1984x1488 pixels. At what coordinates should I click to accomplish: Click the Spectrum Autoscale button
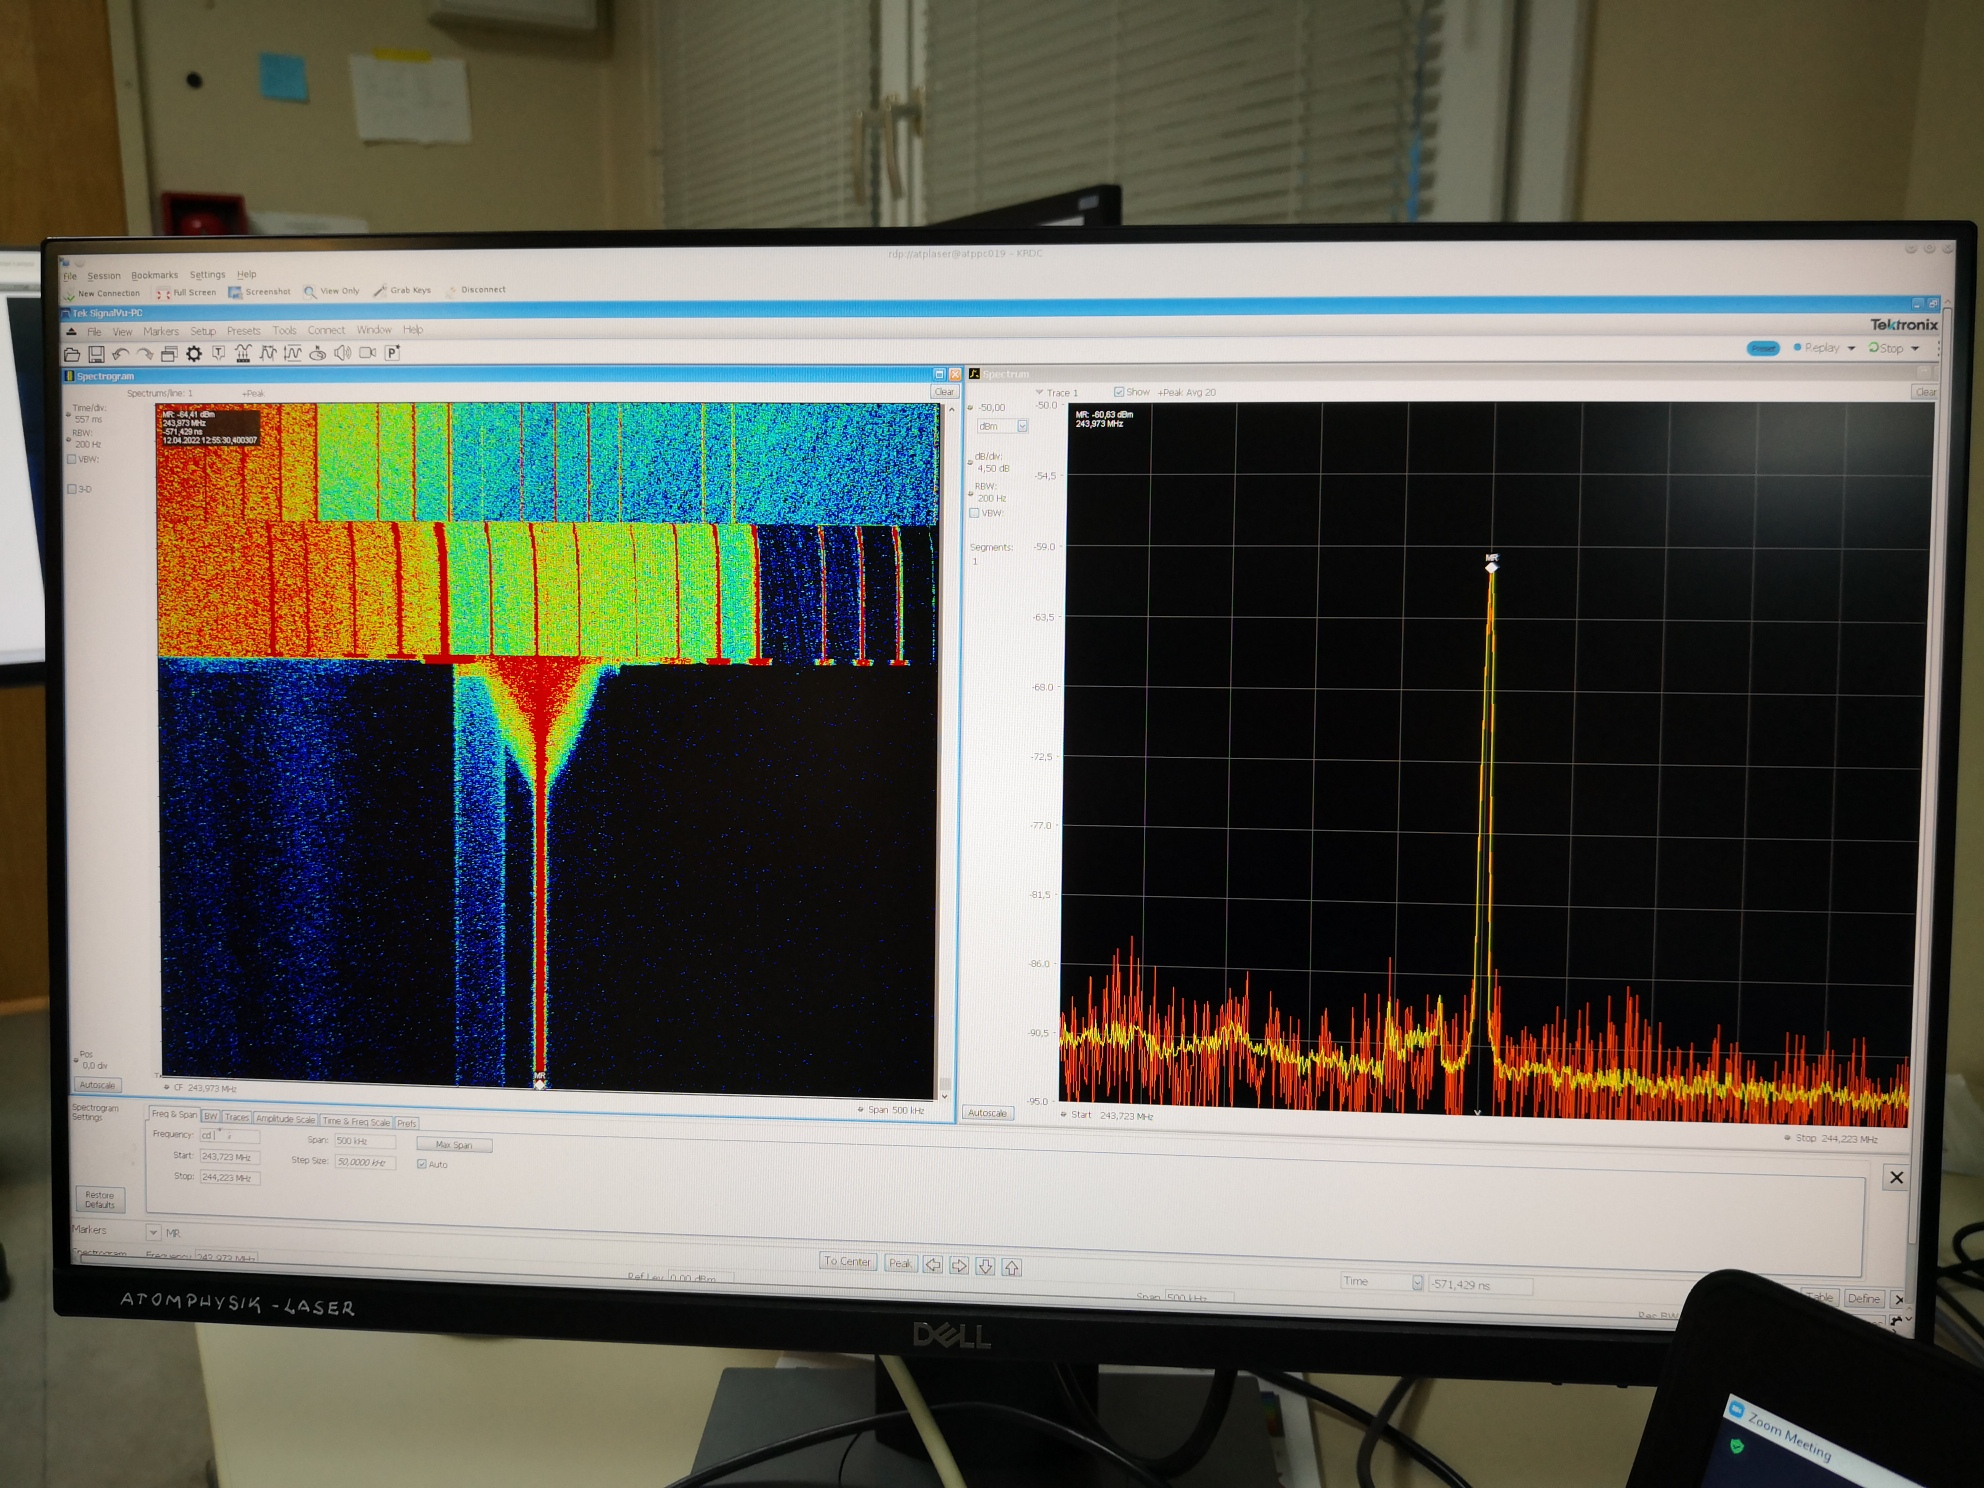tap(987, 1113)
